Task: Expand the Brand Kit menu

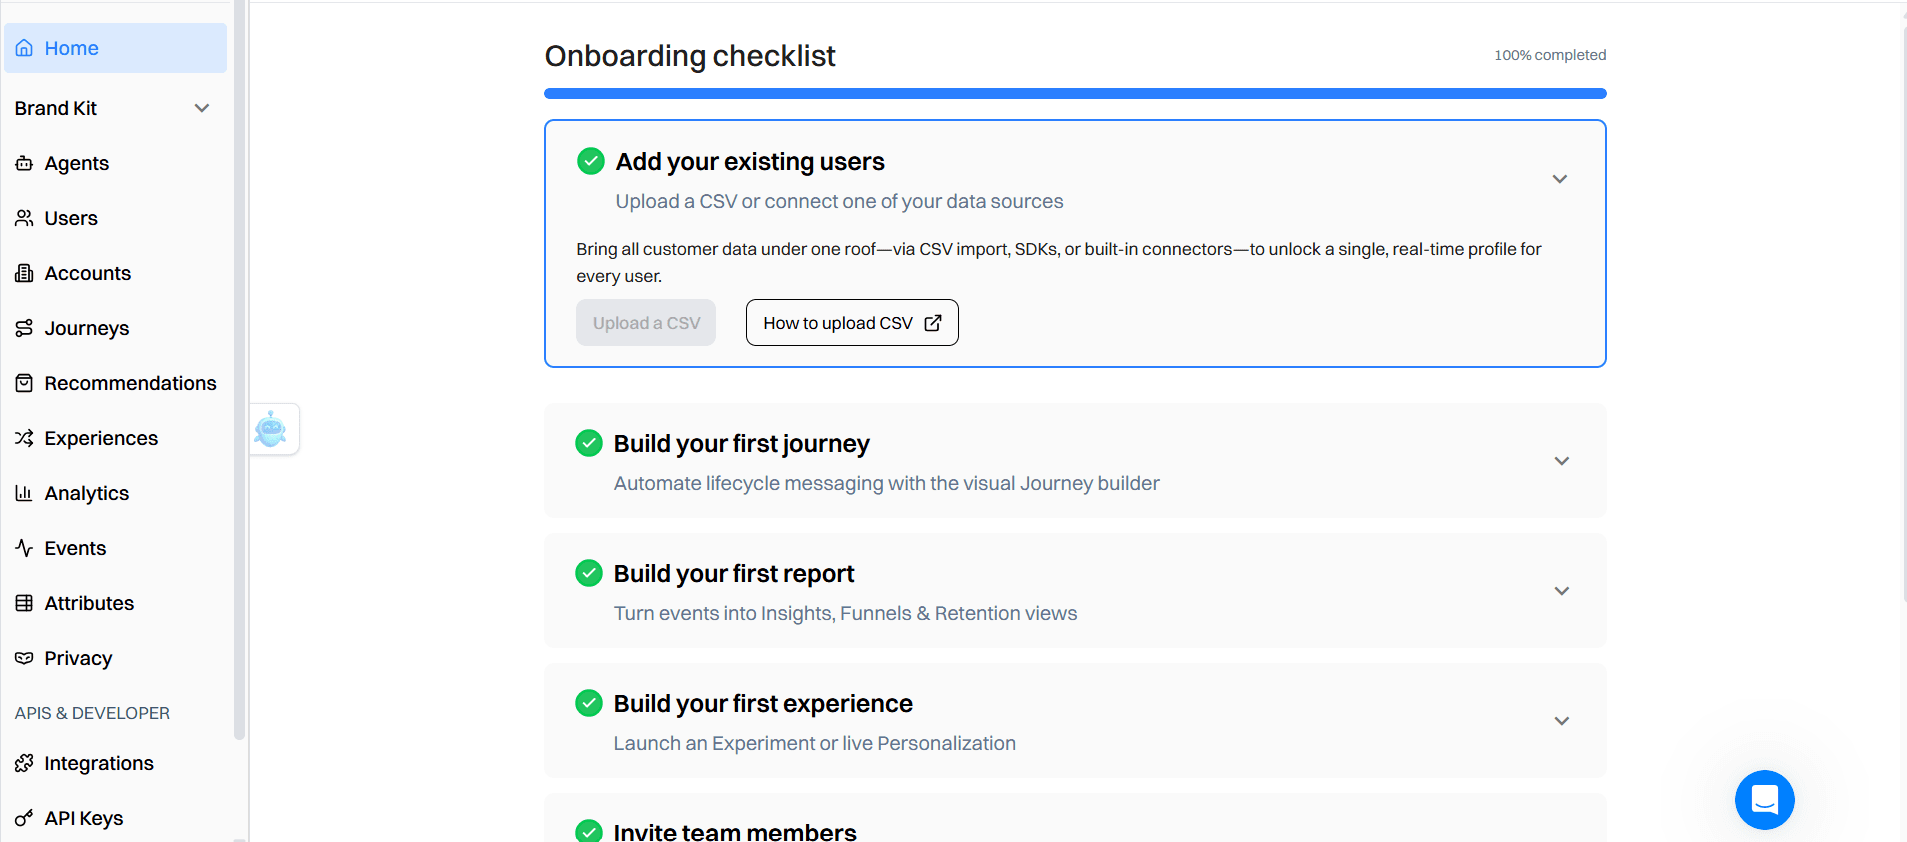Action: (x=201, y=108)
